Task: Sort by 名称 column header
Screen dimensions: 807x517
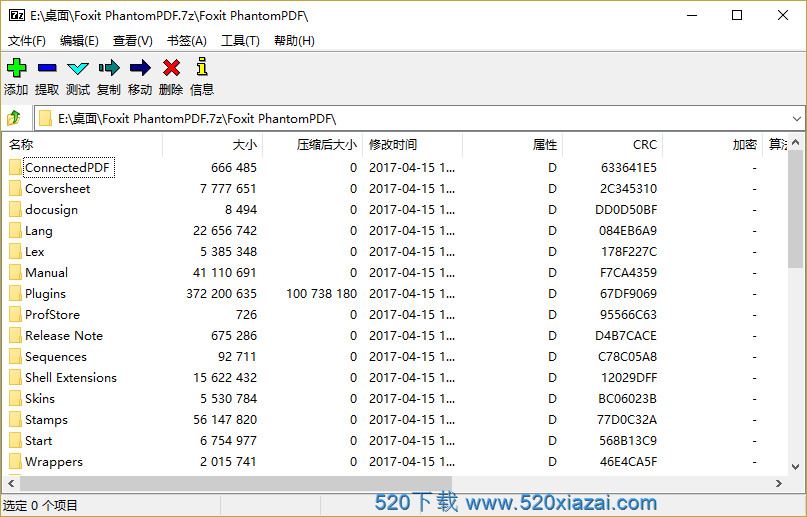Action: click(x=82, y=145)
